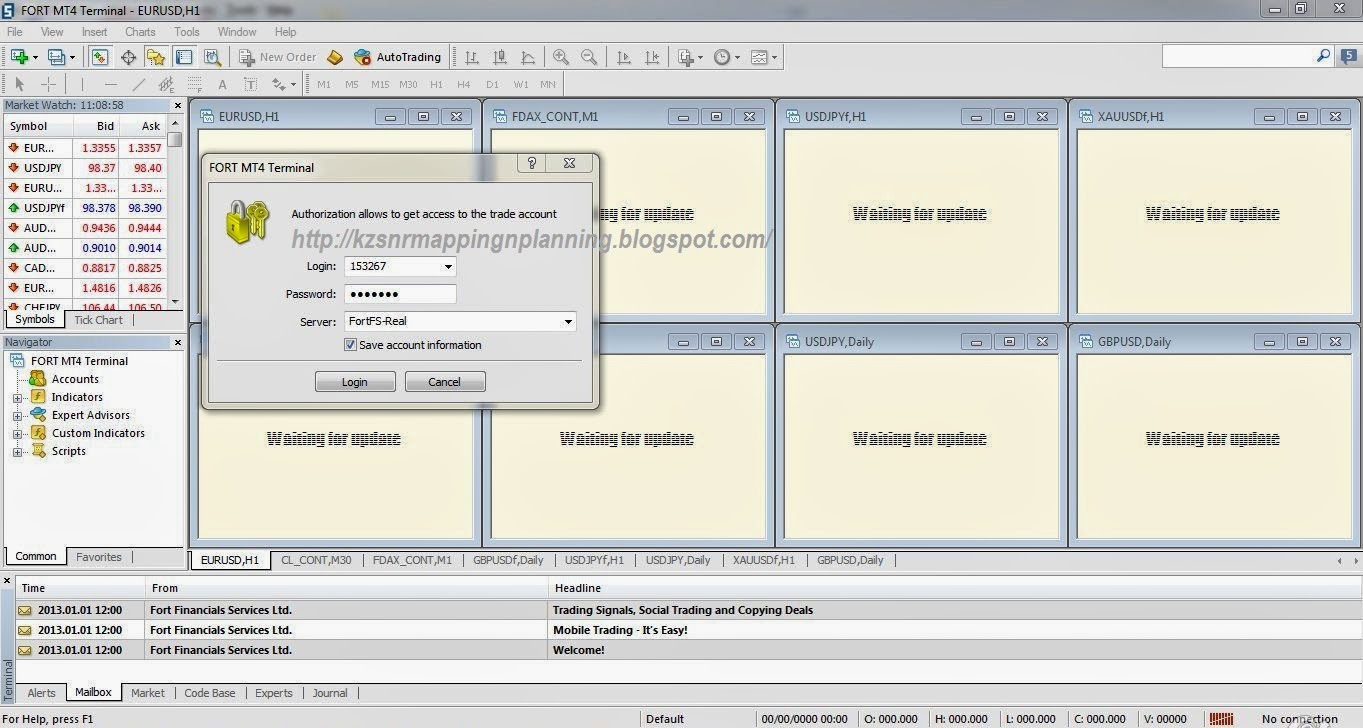Open MetaEditor with the yellow book icon
Image resolution: width=1363 pixels, height=728 pixels.
coord(335,57)
